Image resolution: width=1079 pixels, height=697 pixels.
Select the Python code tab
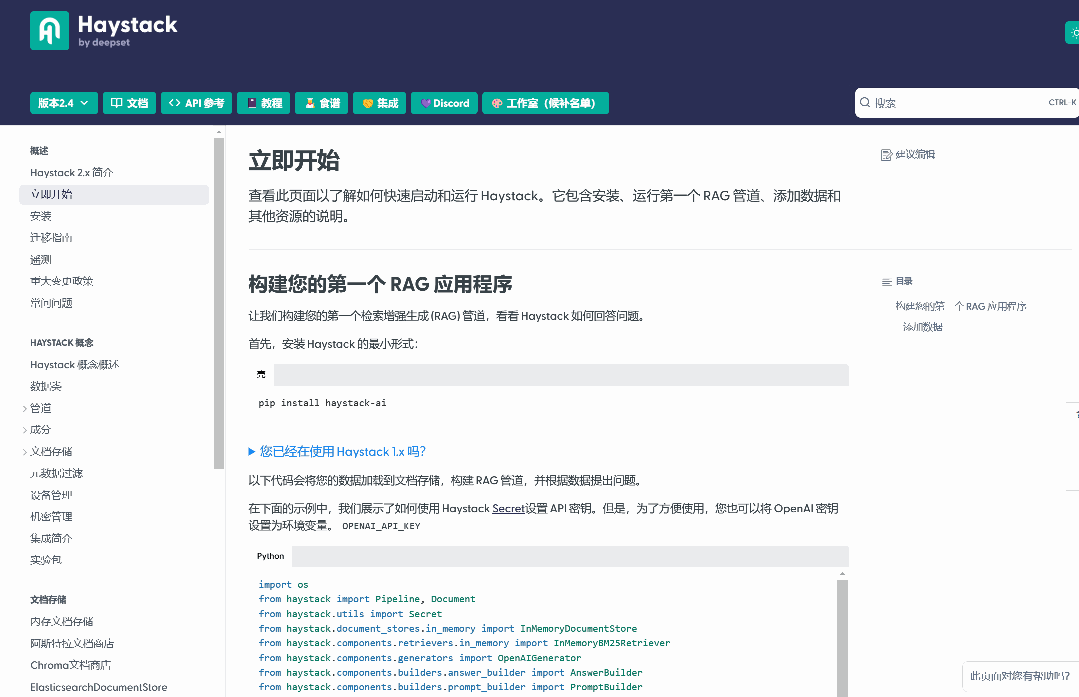click(270, 556)
